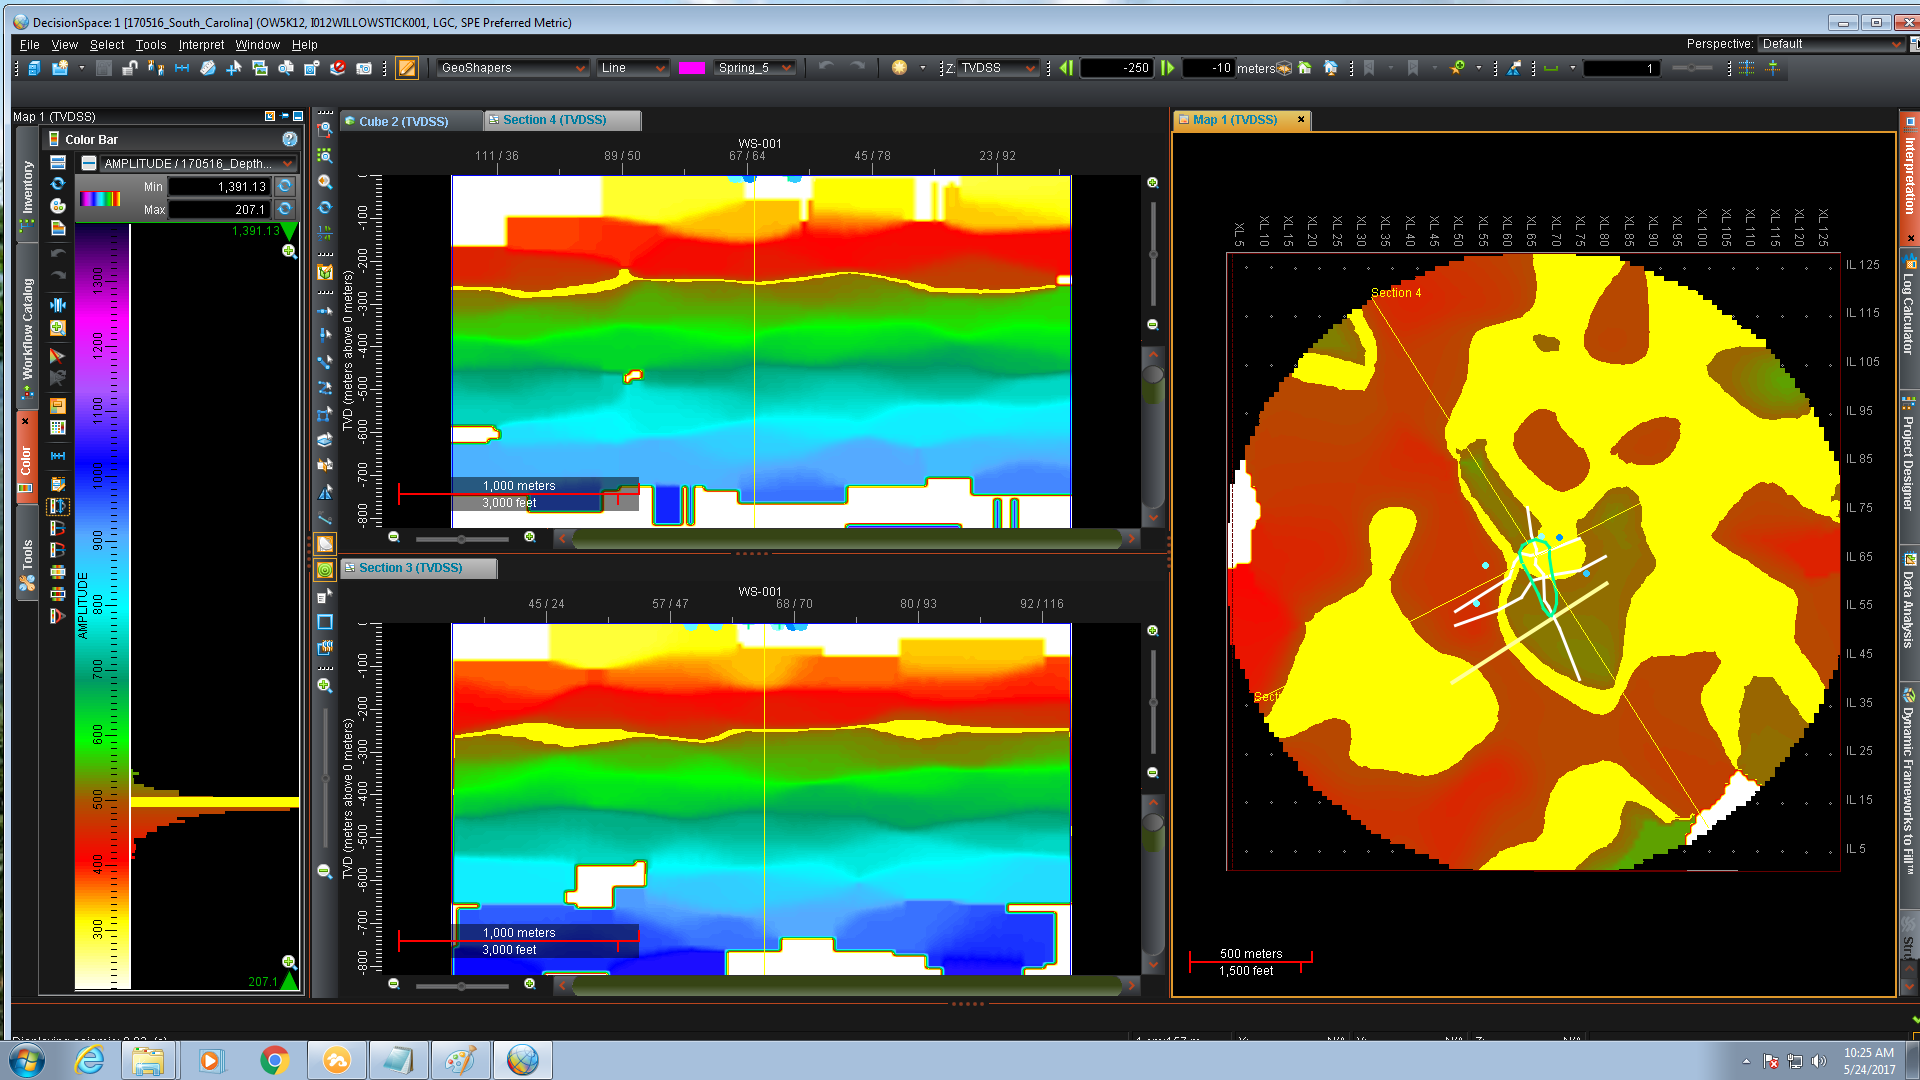The image size is (1920, 1080).
Task: Click the refresh color bar icon
Action: click(x=58, y=184)
